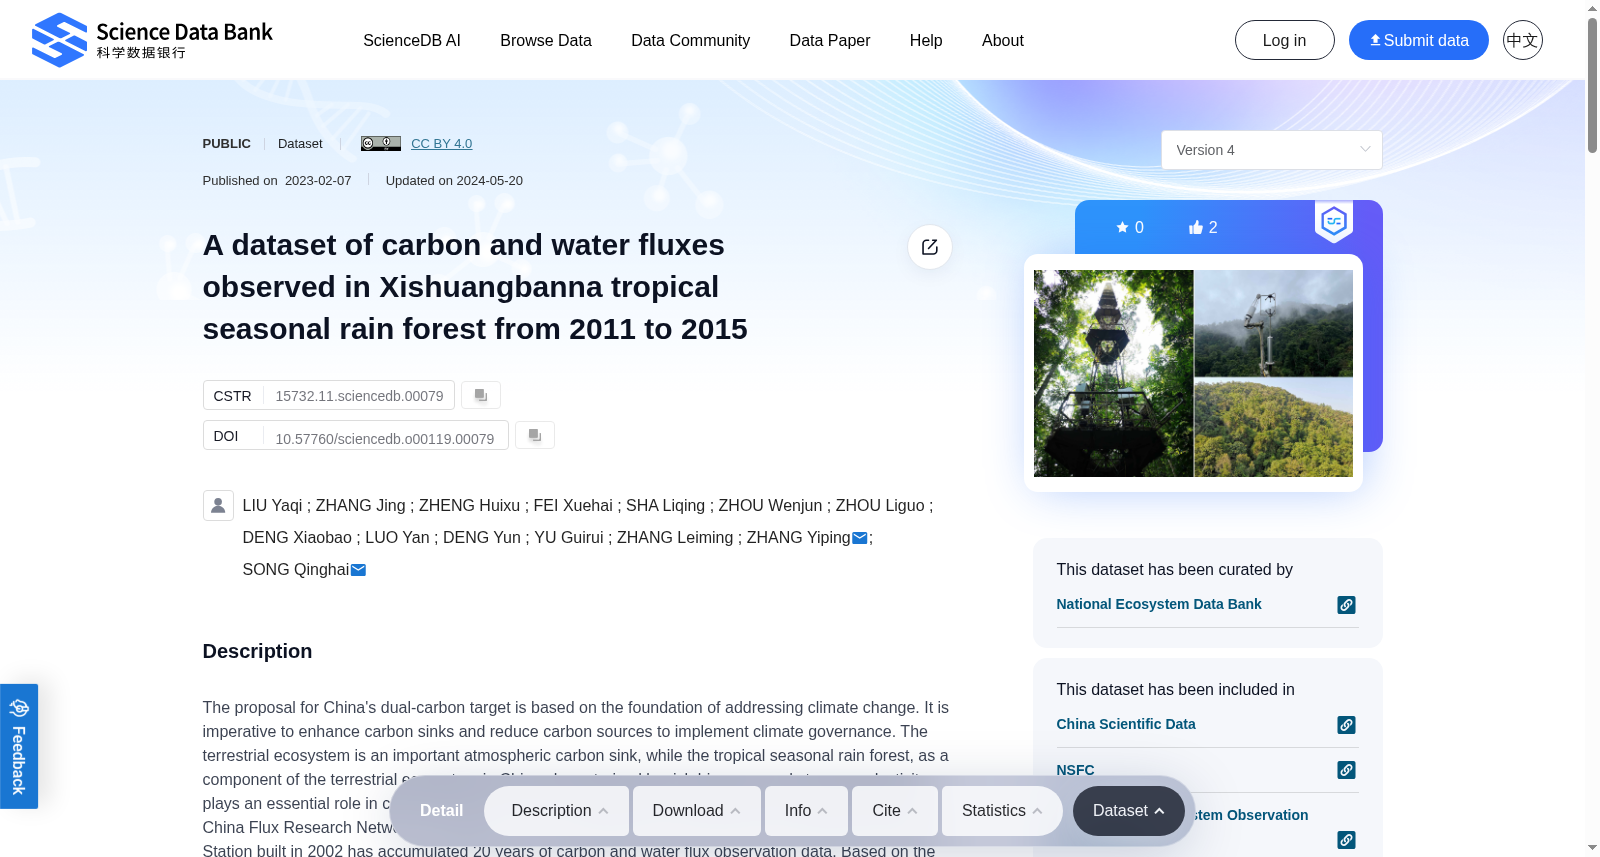Open the About menu
The image size is (1600, 857).
click(x=1003, y=40)
